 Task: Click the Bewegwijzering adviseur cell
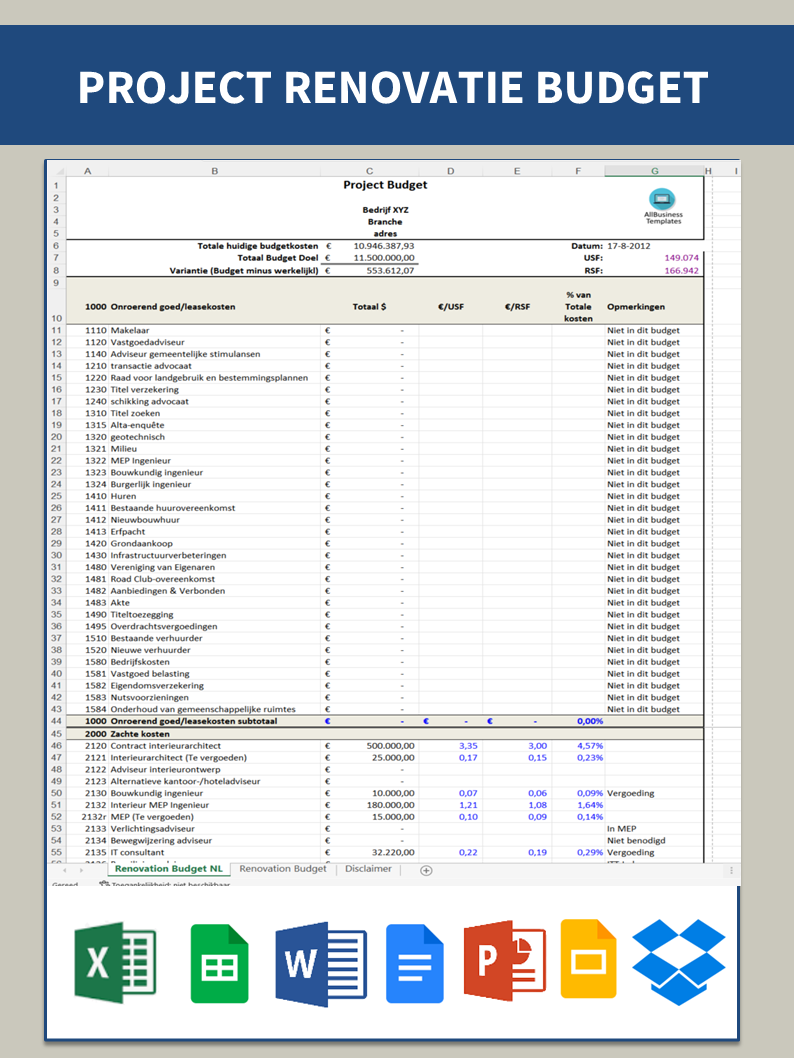161,841
